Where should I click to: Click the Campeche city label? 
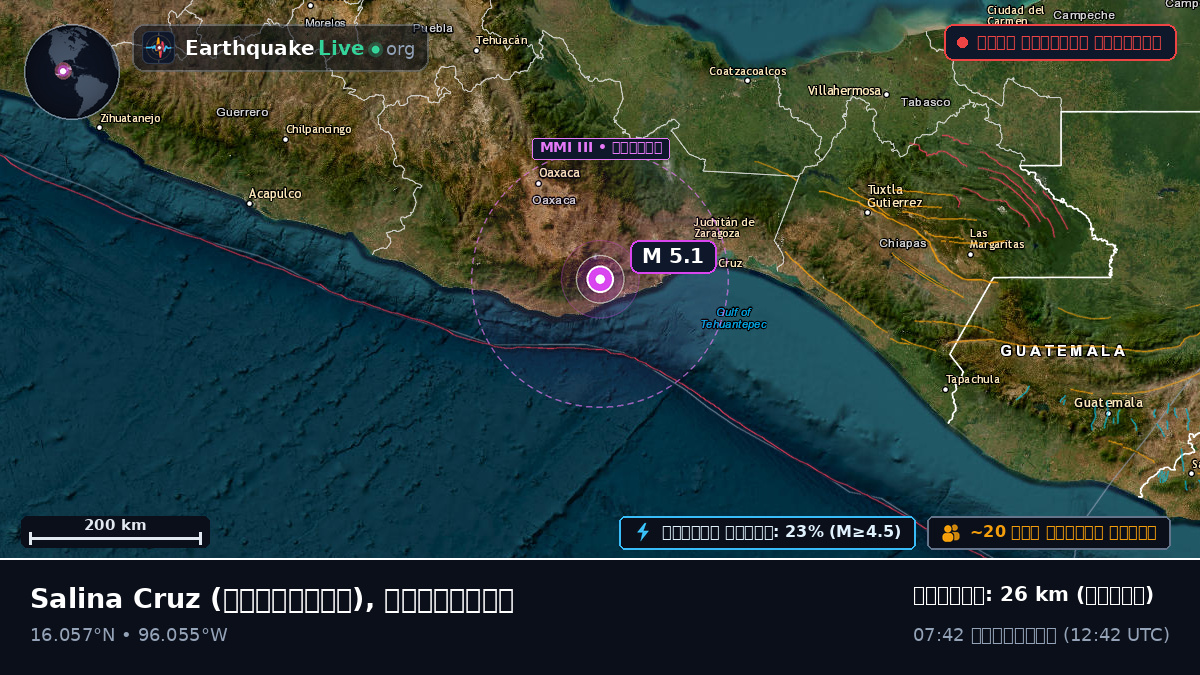(x=1084, y=15)
